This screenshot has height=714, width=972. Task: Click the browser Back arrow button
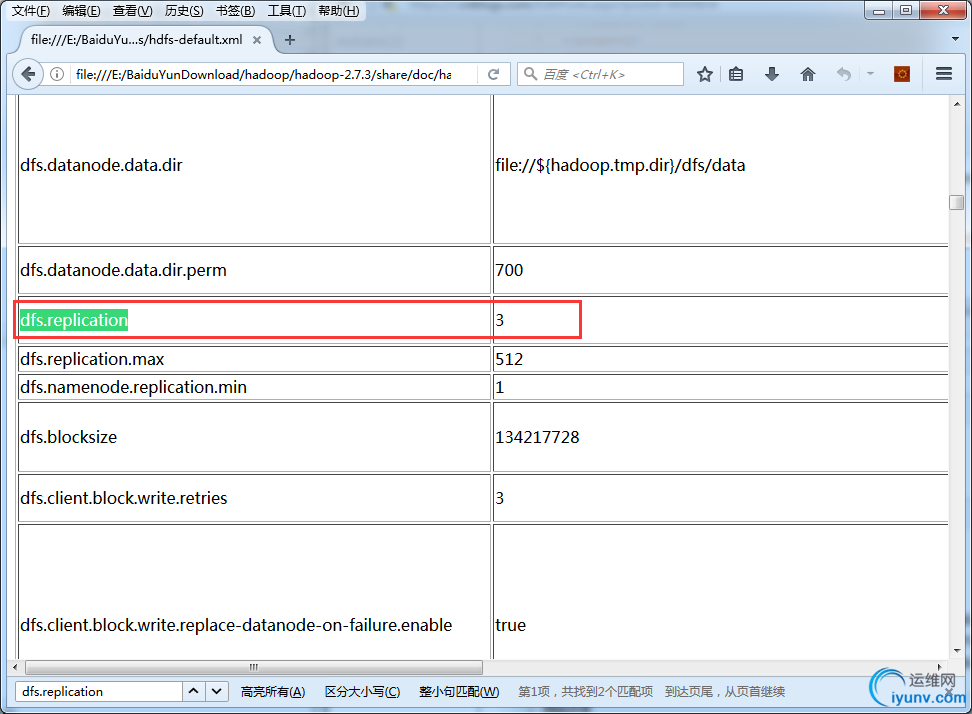click(28, 74)
